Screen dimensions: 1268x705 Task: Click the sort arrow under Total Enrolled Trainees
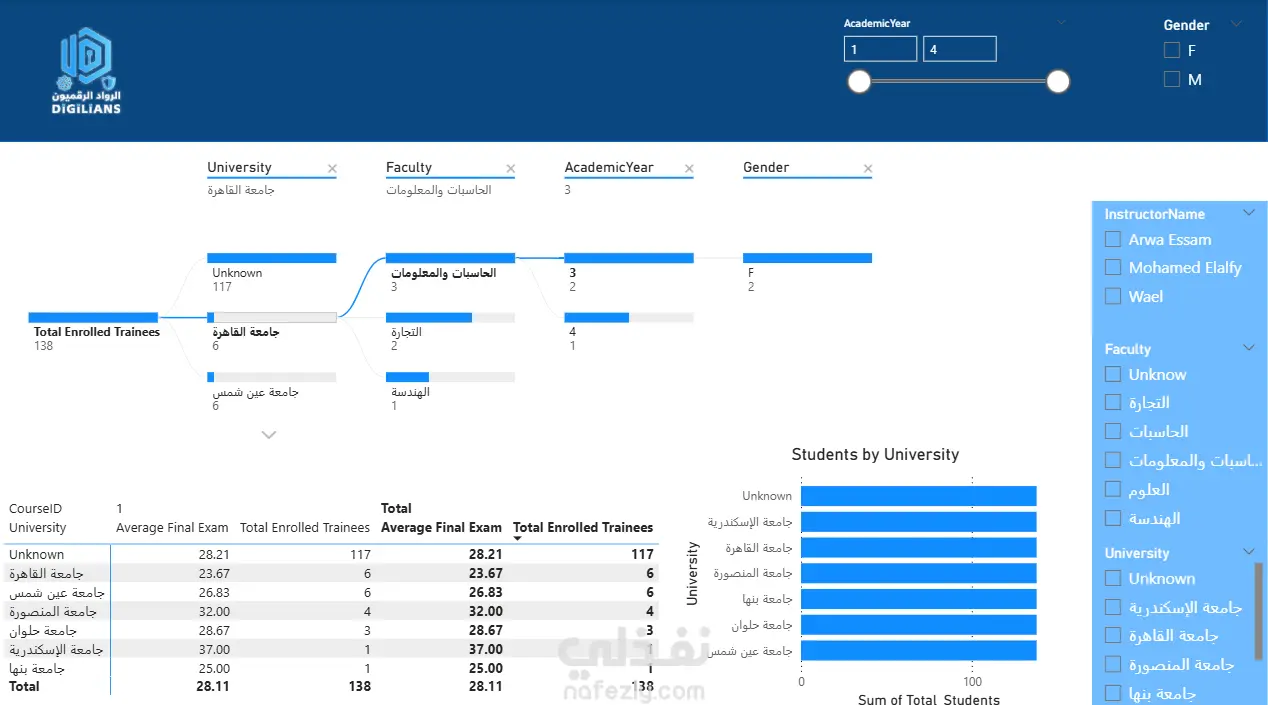518,539
